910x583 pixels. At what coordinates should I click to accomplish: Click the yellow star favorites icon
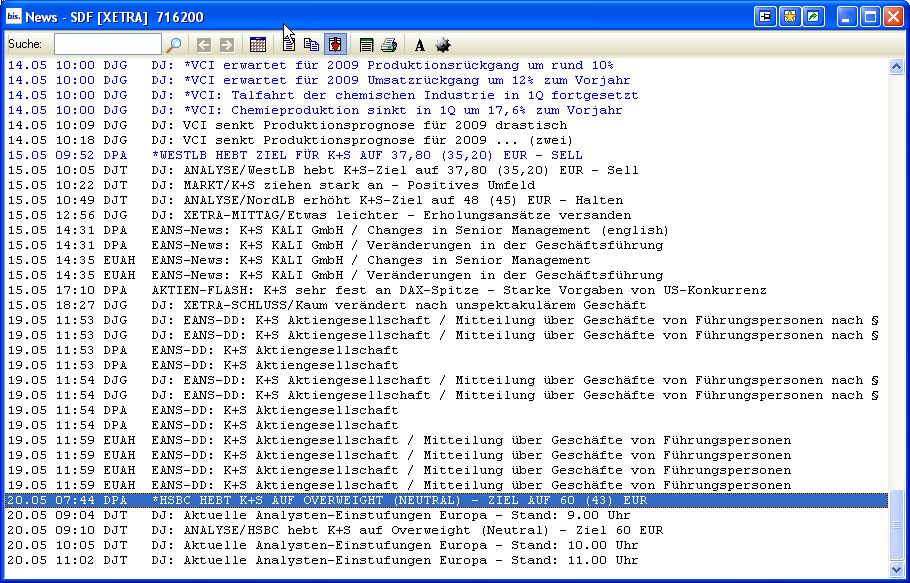tap(789, 17)
